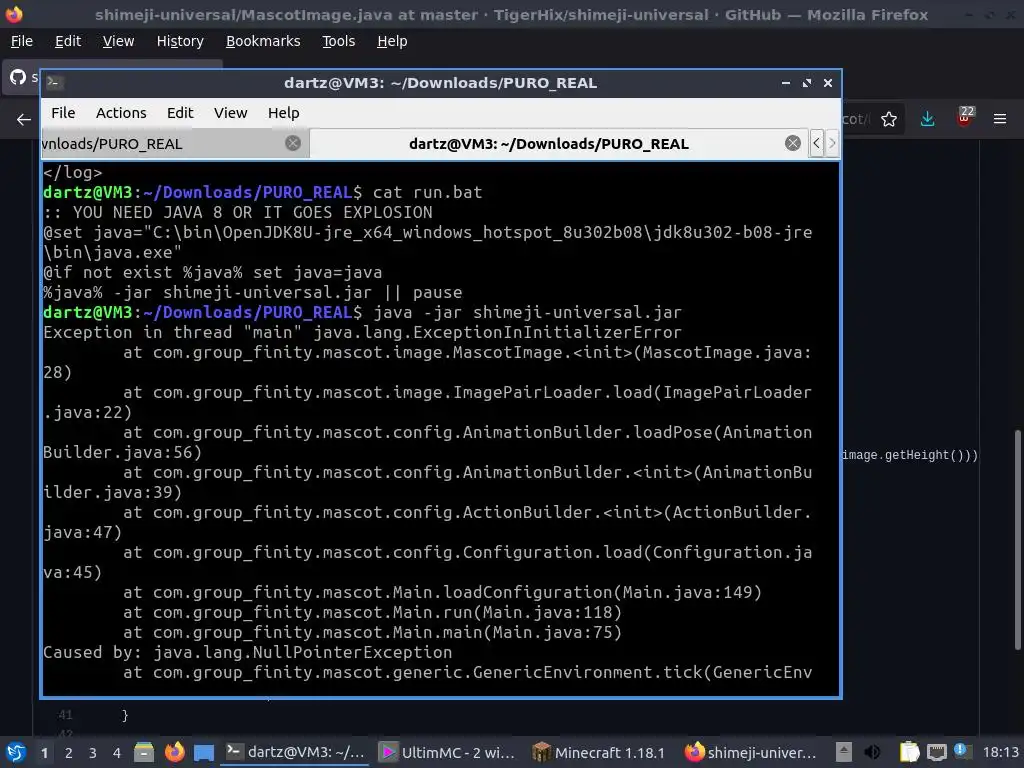The width and height of the screenshot is (1024, 768).
Task: Click 'cat run.bat' command text
Action: point(427,193)
